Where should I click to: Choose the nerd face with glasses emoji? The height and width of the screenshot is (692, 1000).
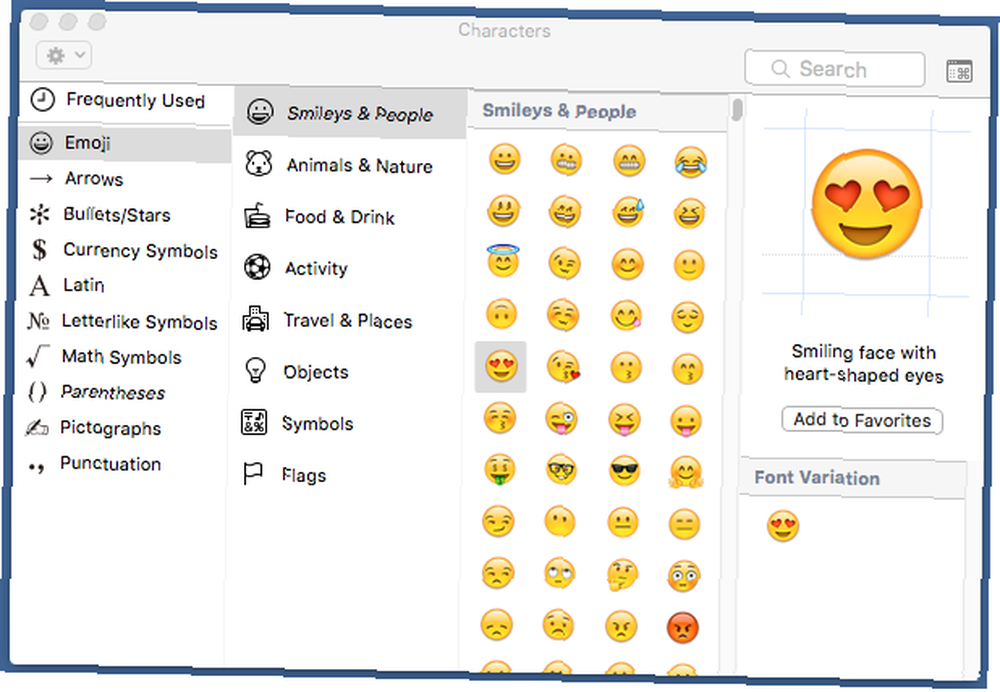click(x=561, y=471)
